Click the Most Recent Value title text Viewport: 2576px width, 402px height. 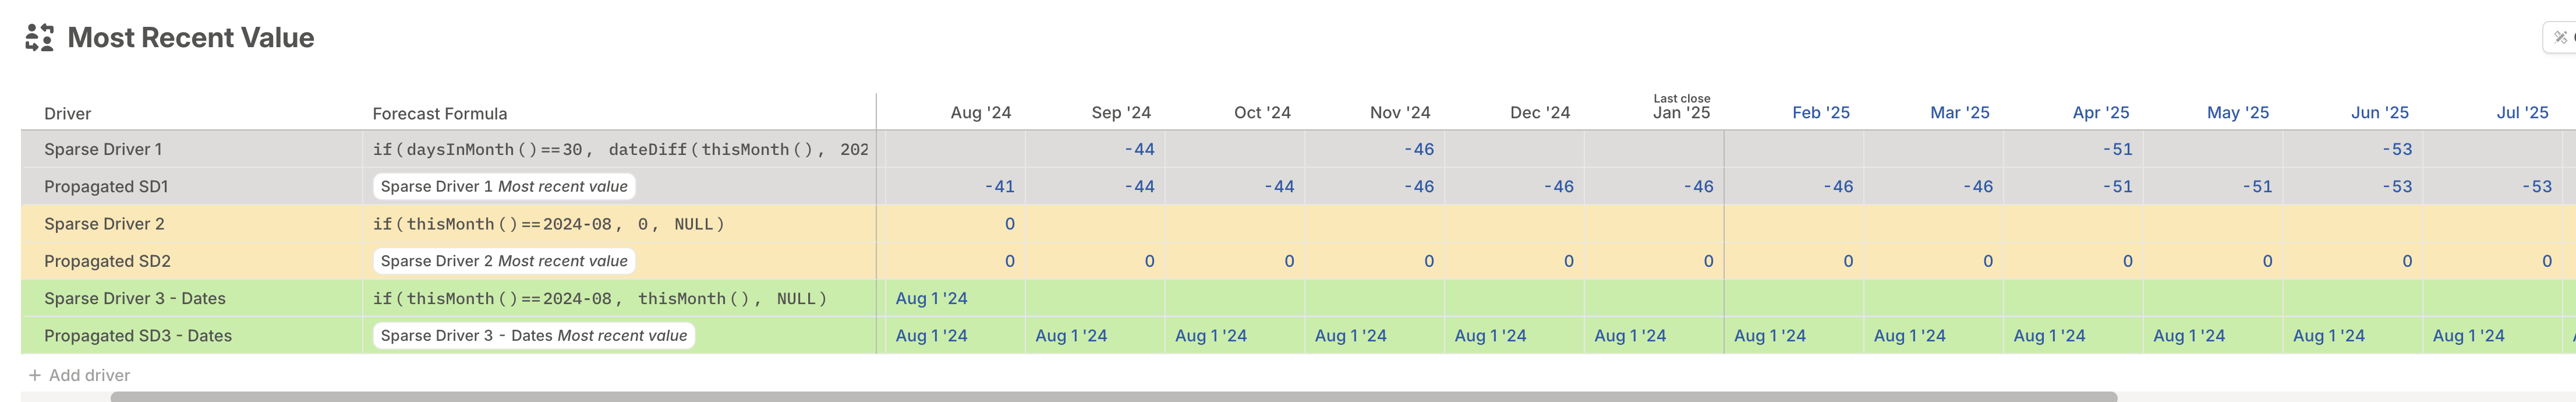[x=191, y=38]
